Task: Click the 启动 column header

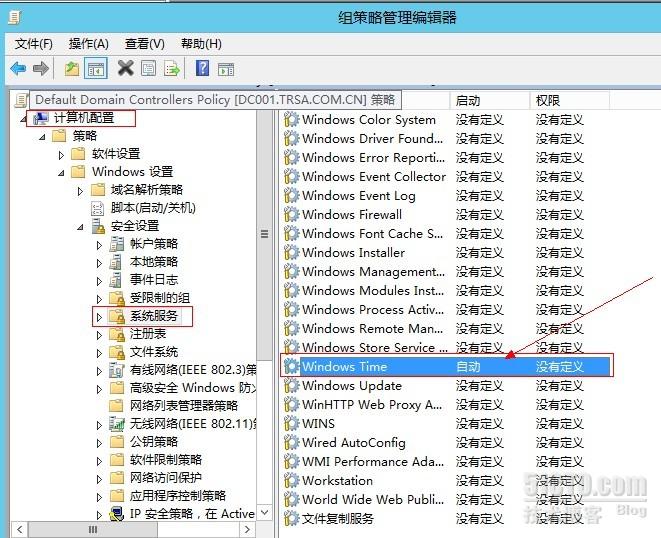Action: [489, 100]
